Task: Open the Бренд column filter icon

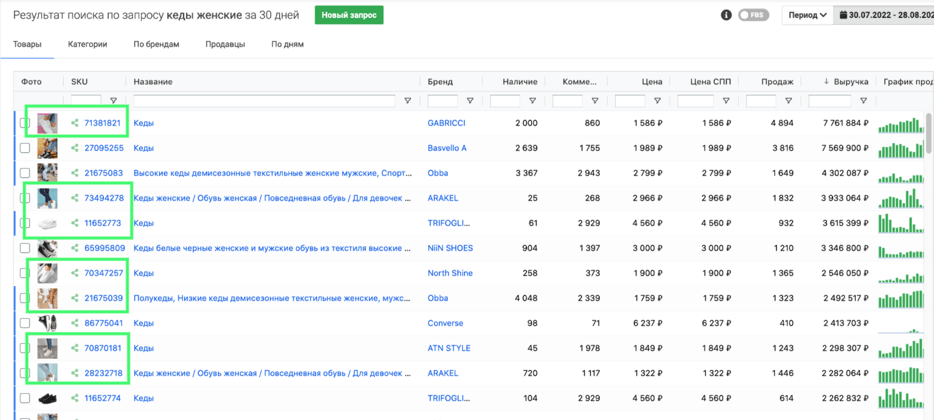Action: (x=470, y=101)
